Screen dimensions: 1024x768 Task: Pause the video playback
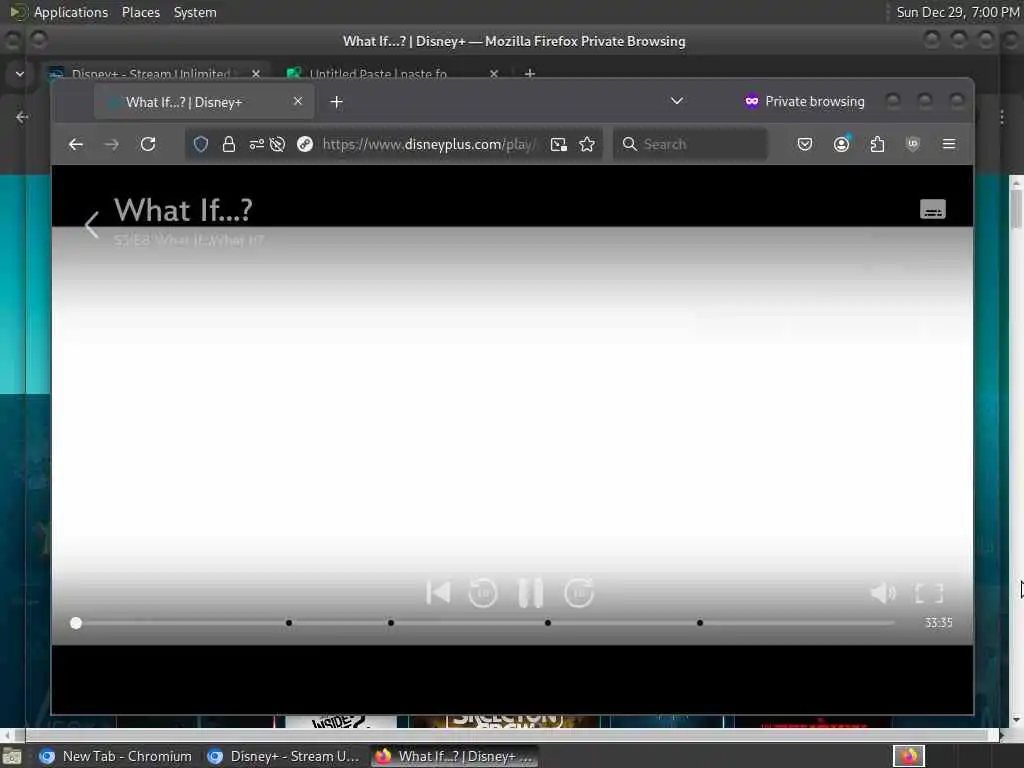click(x=530, y=593)
